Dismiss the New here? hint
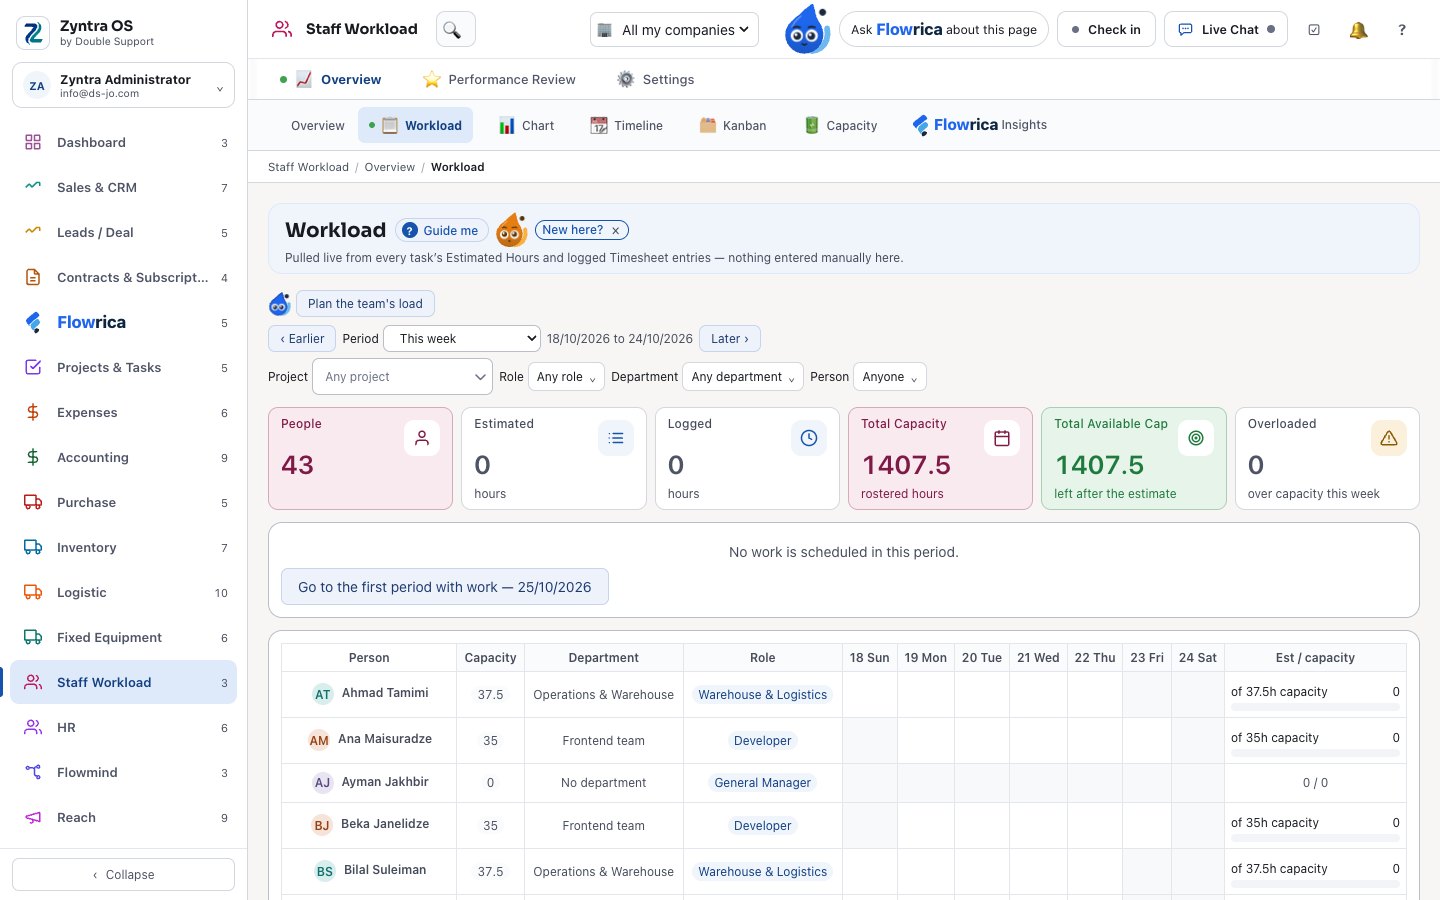 tap(616, 230)
